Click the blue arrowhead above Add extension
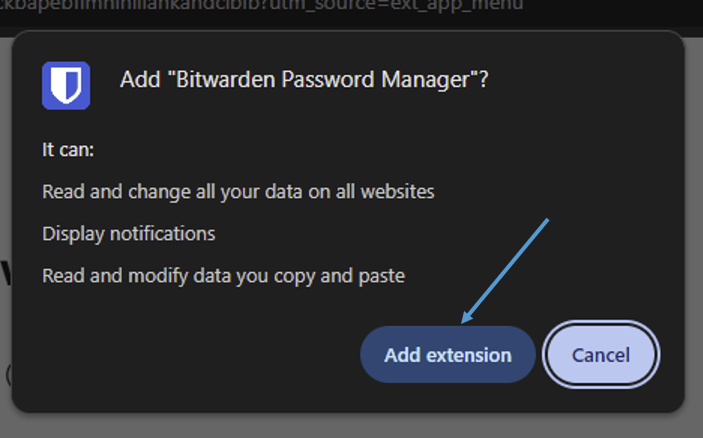Viewport: 703px width, 438px height. click(467, 317)
